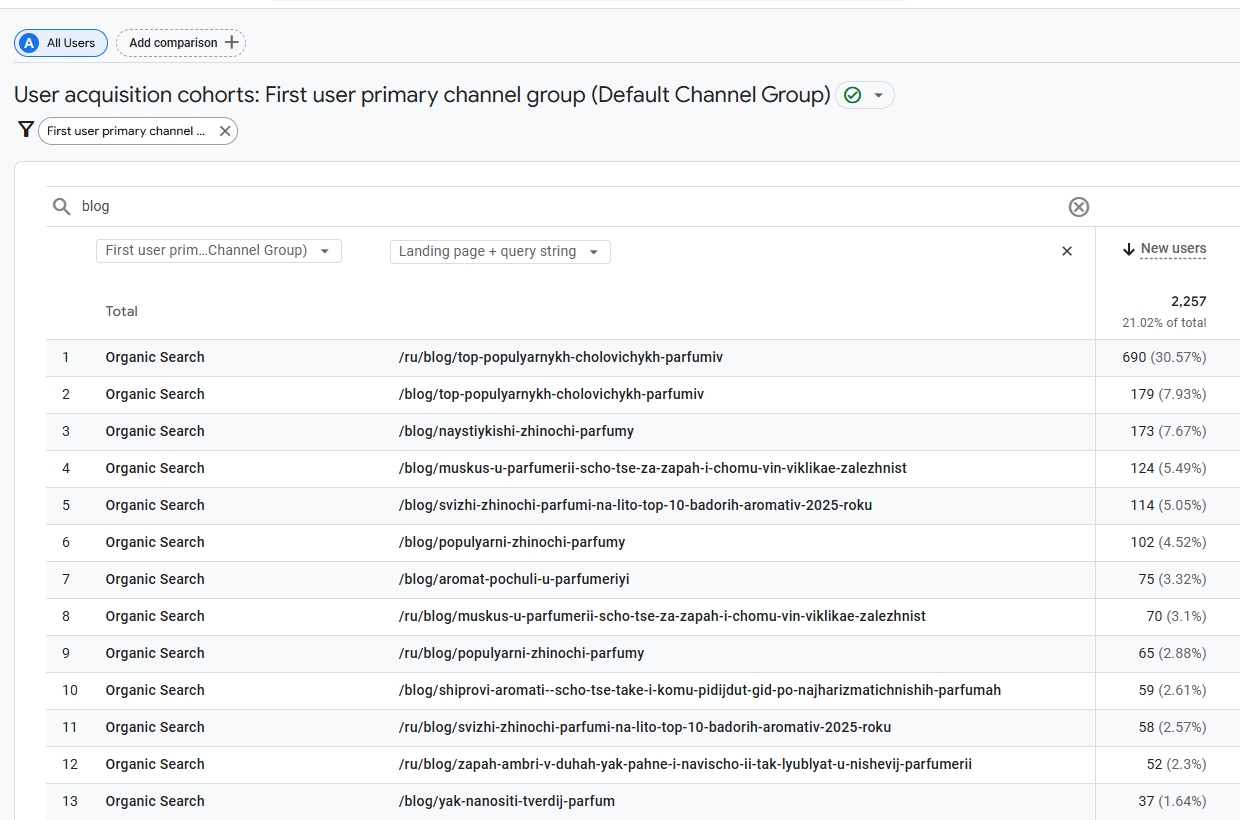Select the /blog/aromat-pochuli-u-parfumeriyi row
This screenshot has width=1240, height=820.
click(514, 579)
